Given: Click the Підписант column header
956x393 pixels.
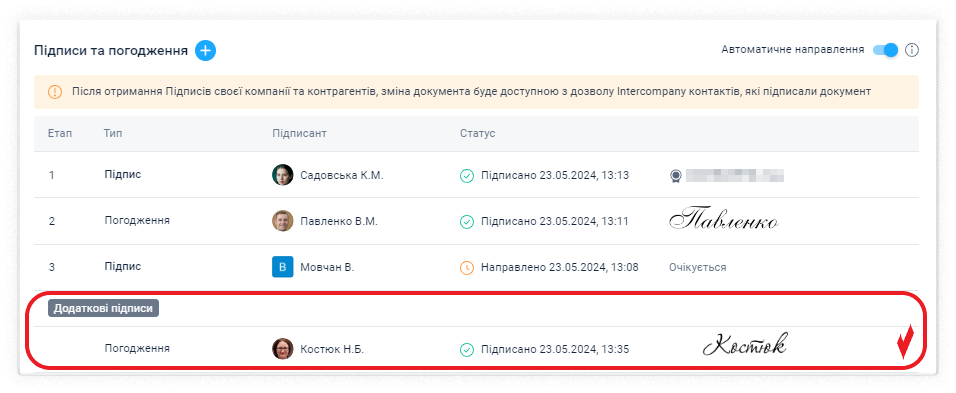Looking at the screenshot, I should 299,133.
